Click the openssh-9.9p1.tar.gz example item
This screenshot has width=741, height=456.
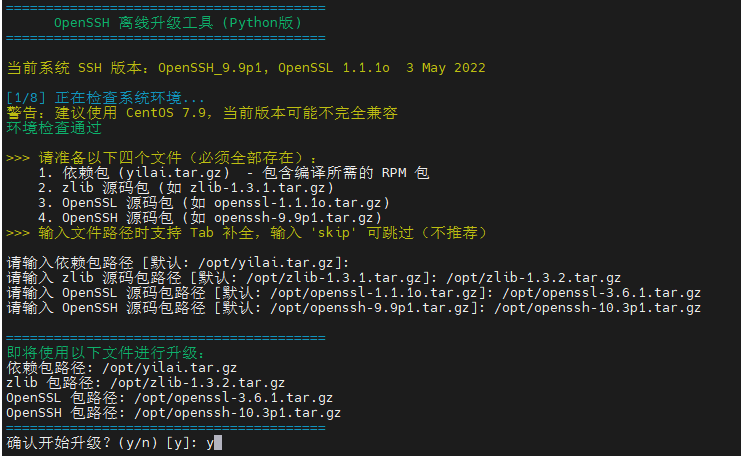coord(210,218)
